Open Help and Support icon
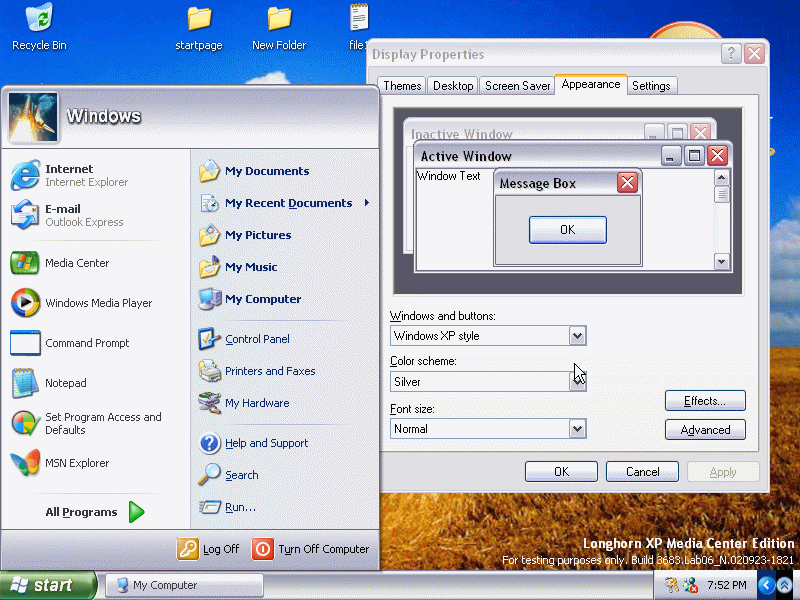 tap(209, 443)
